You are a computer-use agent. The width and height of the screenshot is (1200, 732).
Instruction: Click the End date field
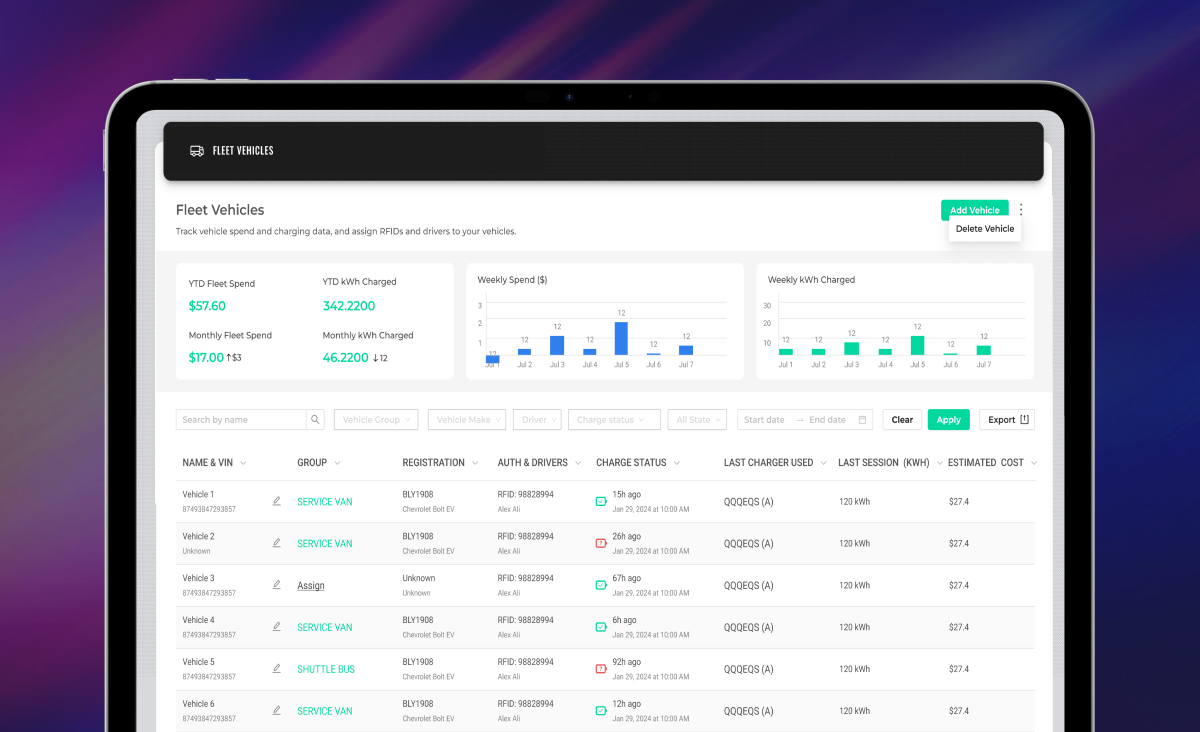pyautogui.click(x=827, y=420)
